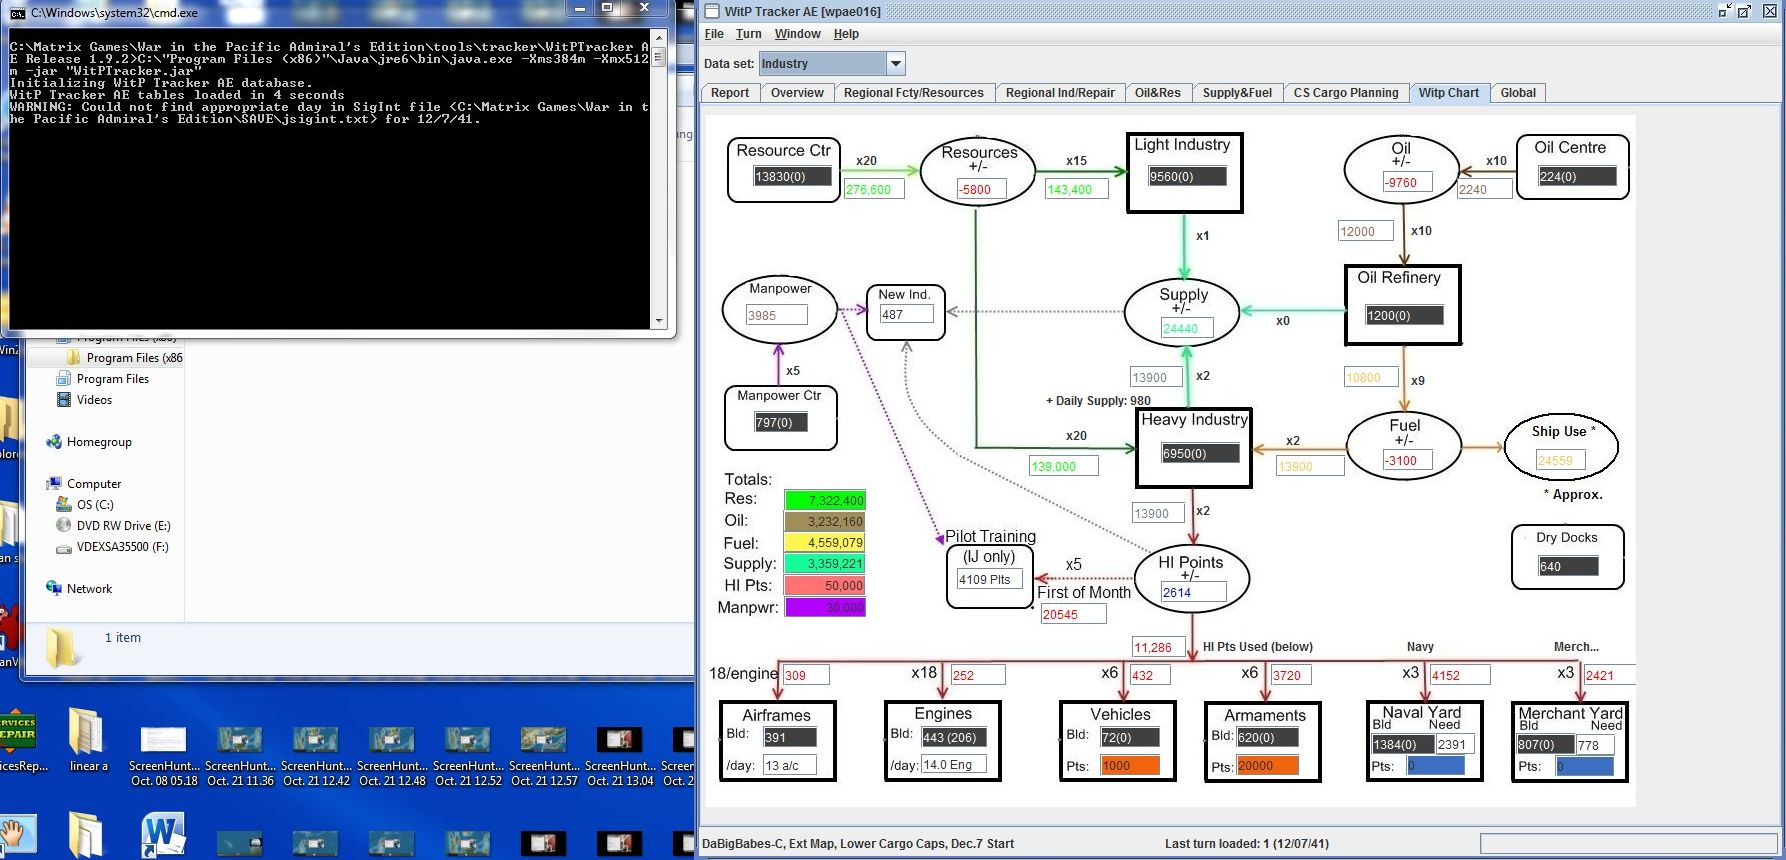1786x860 pixels.
Task: Click the yellow Fuel total swatch
Action: [x=825, y=543]
